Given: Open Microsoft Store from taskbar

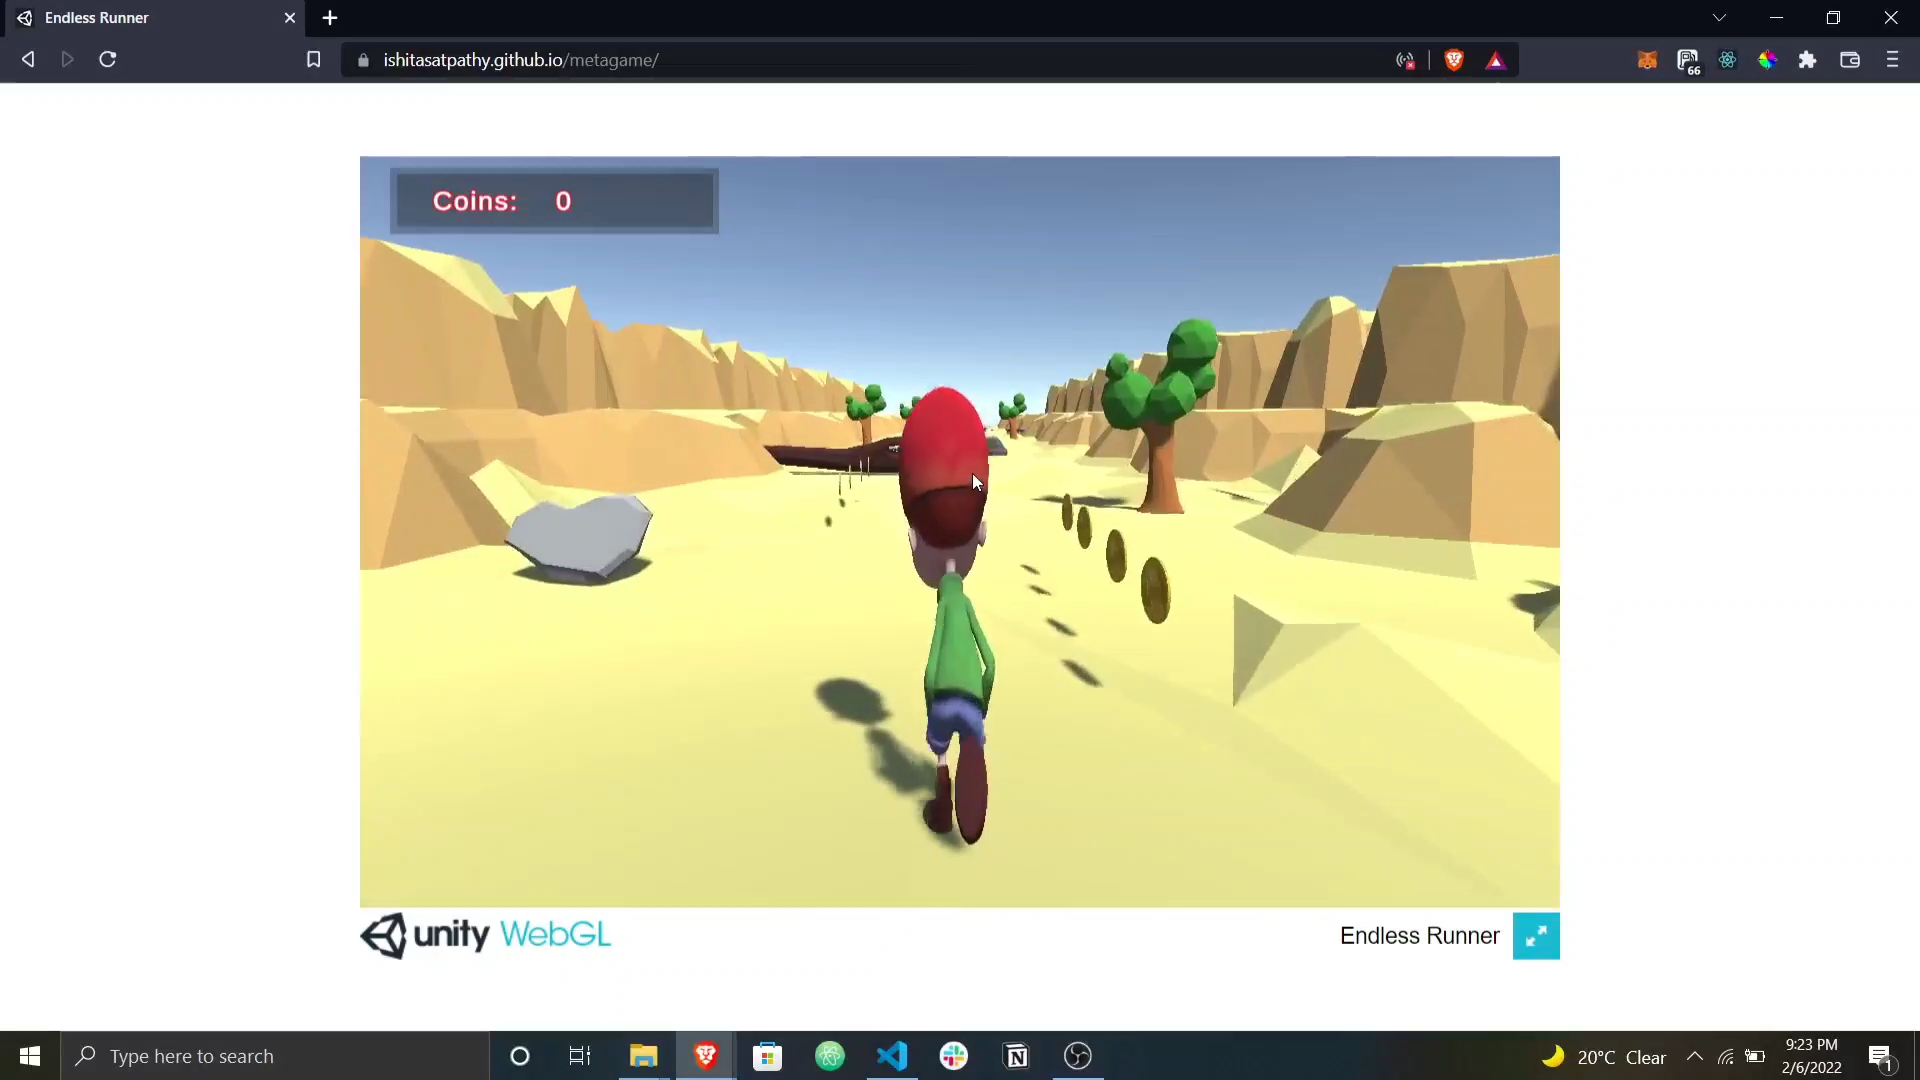Looking at the screenshot, I should 767,1056.
